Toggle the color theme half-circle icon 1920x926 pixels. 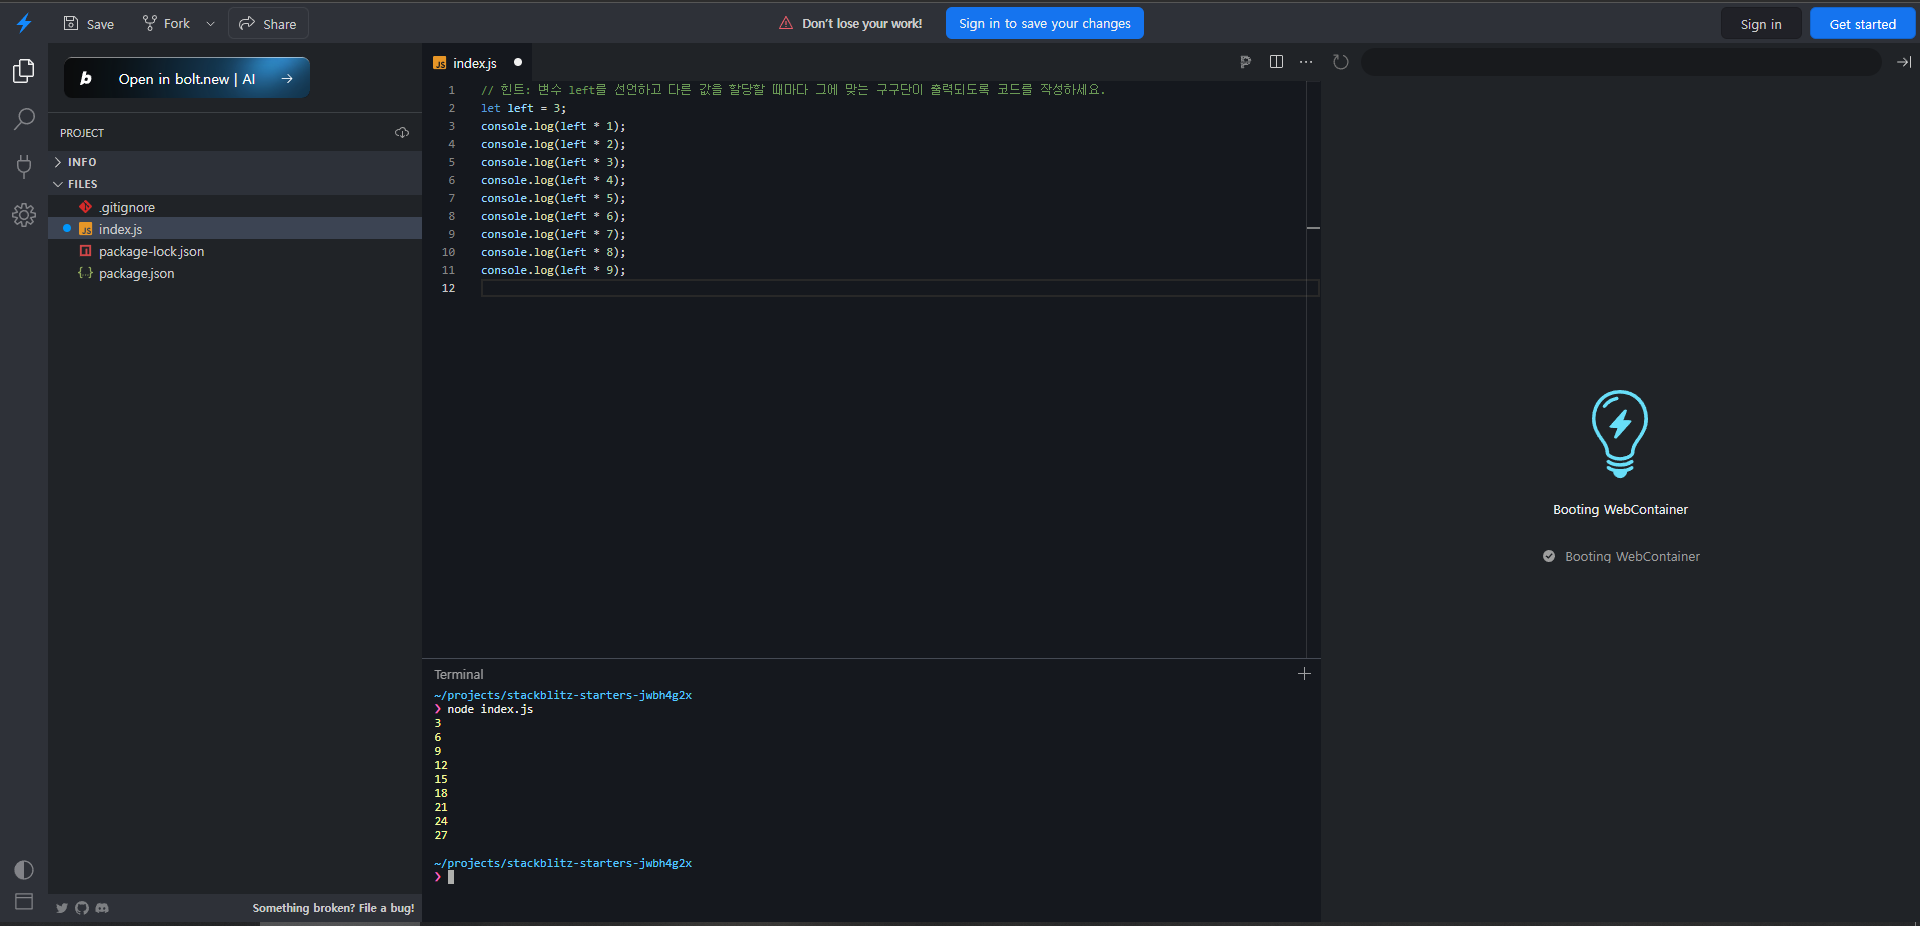(24, 870)
